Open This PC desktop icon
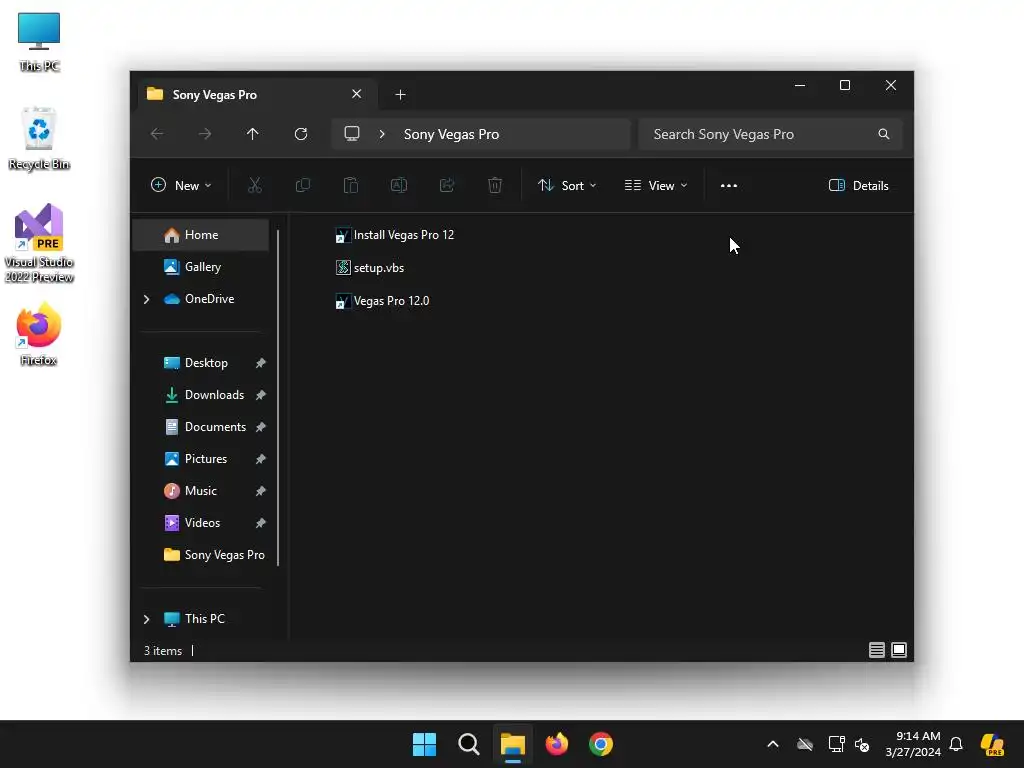The image size is (1024, 768). point(39,41)
